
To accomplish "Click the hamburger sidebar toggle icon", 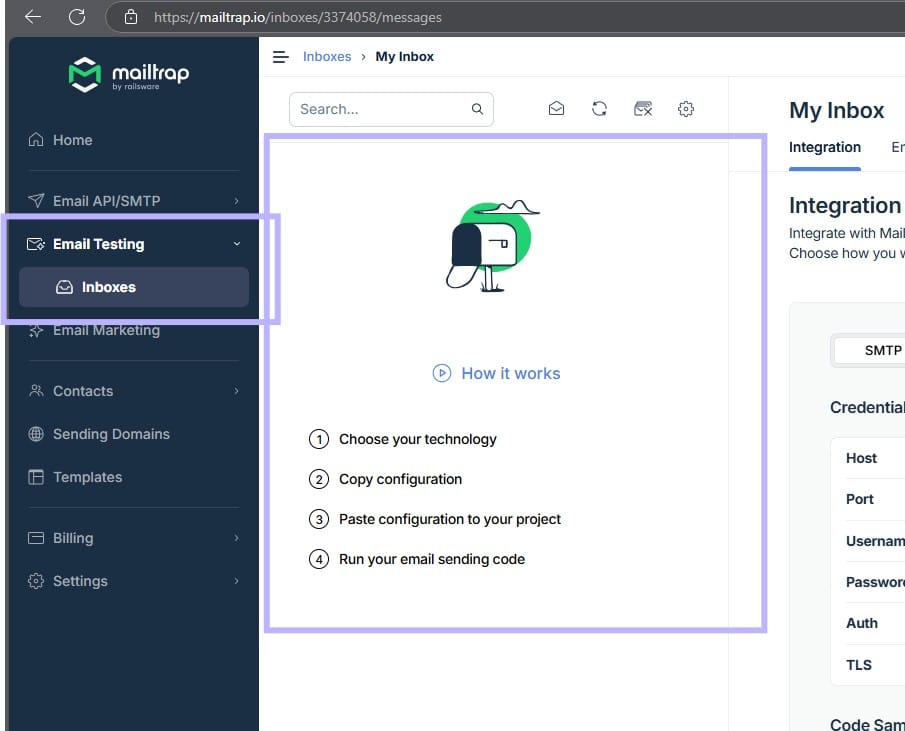I will [x=281, y=57].
